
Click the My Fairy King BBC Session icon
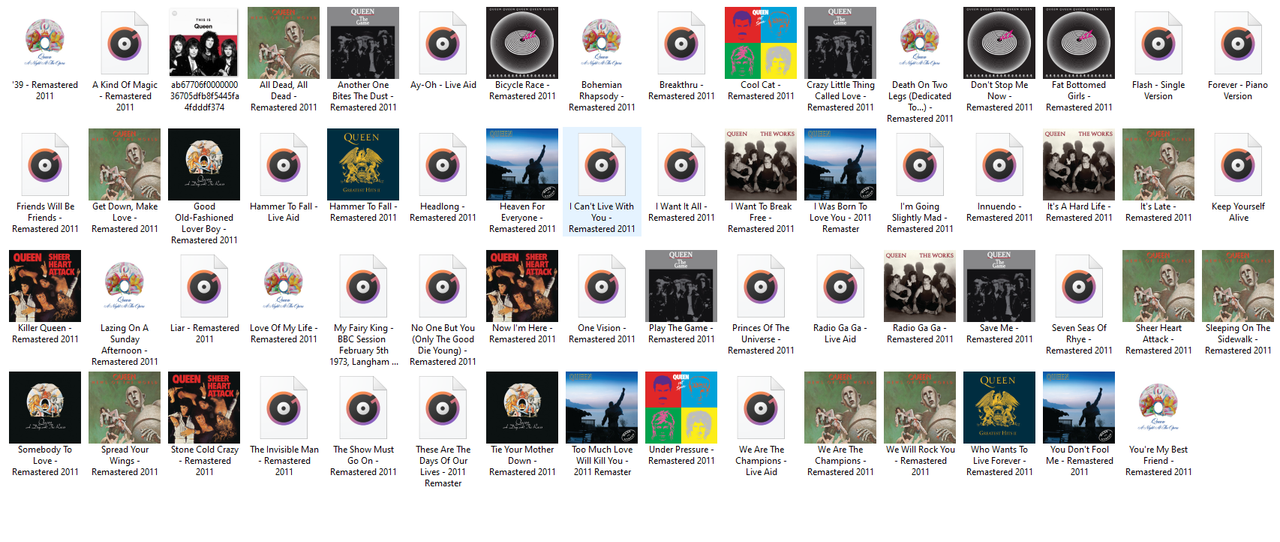coord(364,286)
